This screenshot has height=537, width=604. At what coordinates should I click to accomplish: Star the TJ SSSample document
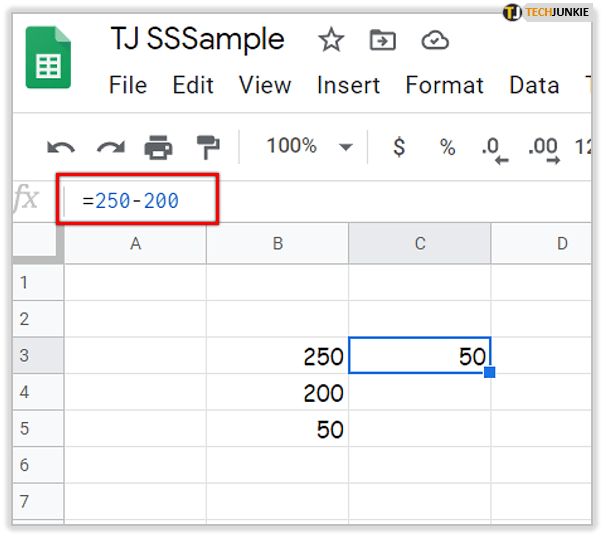[330, 40]
